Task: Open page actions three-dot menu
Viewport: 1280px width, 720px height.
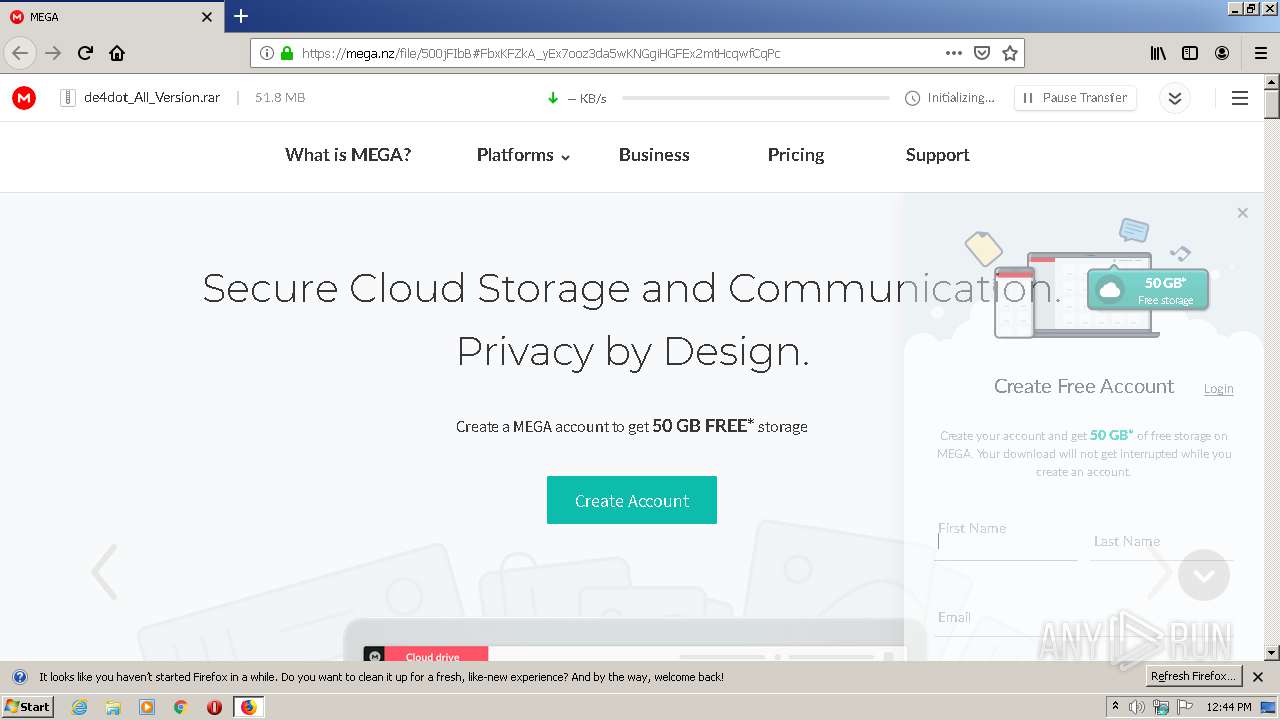Action: pyautogui.click(x=954, y=53)
